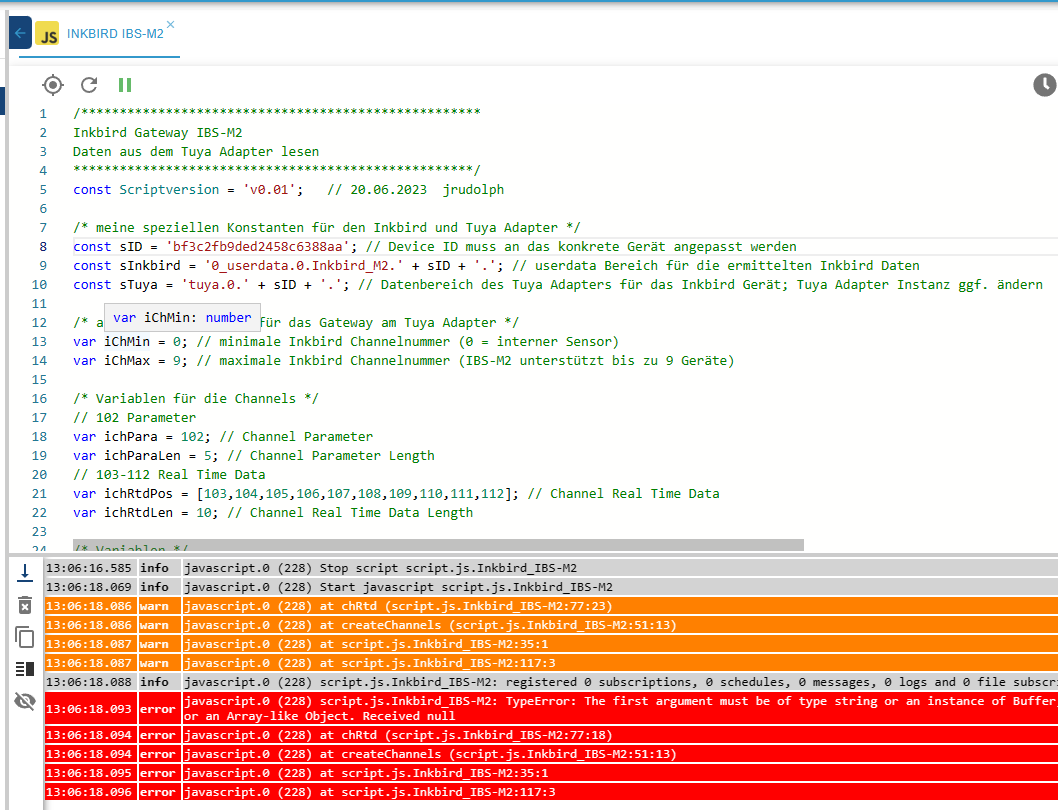
Task: Click '// 103-112 Real Time Data' comment
Action: pos(169,475)
